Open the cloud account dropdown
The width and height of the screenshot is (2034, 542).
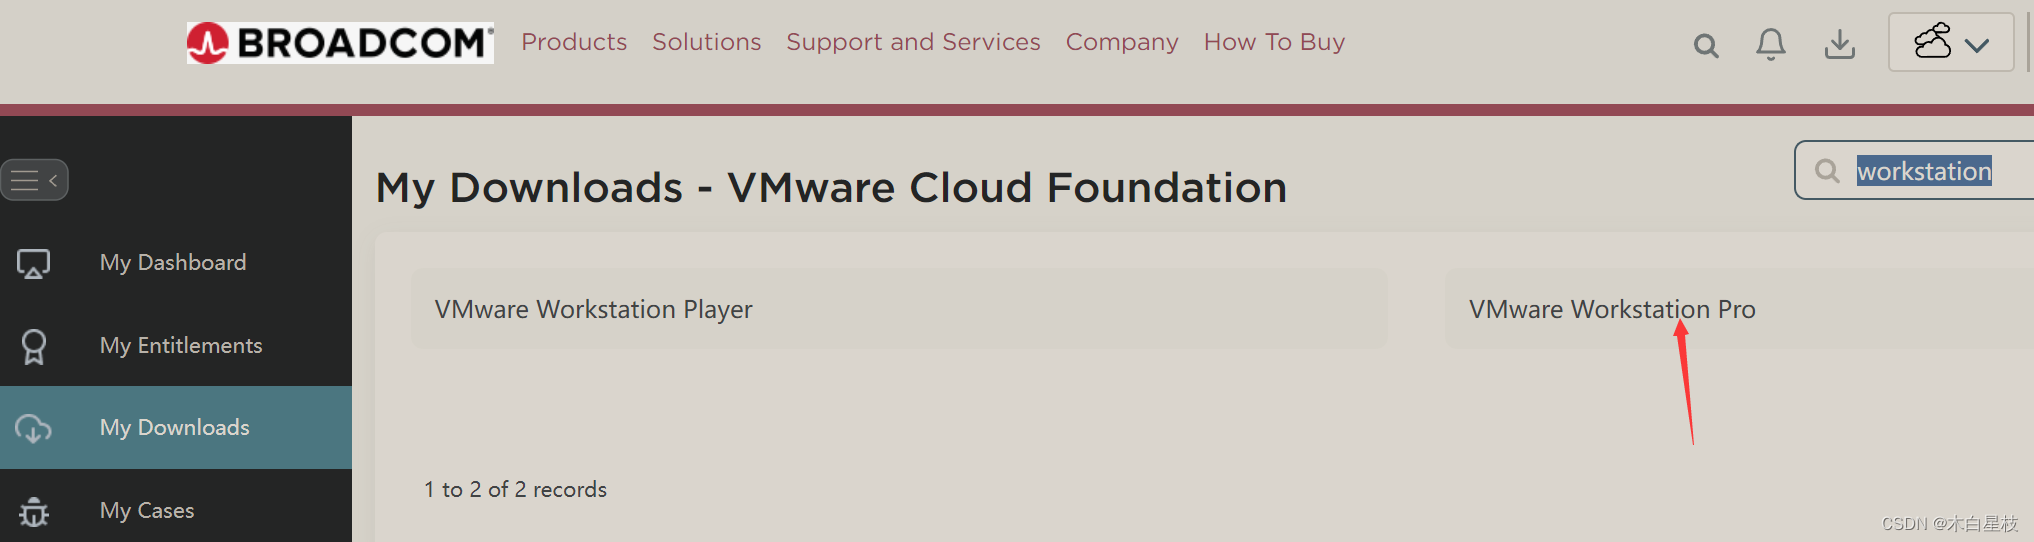(x=1951, y=42)
